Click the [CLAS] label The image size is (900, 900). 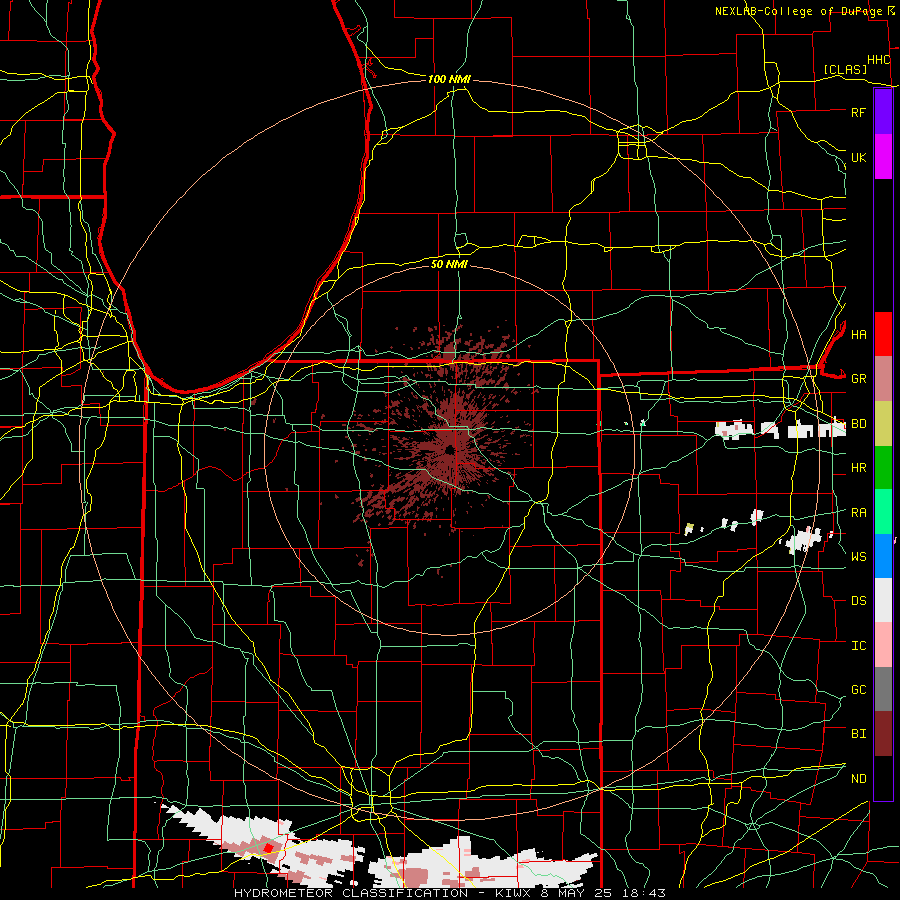845,69
